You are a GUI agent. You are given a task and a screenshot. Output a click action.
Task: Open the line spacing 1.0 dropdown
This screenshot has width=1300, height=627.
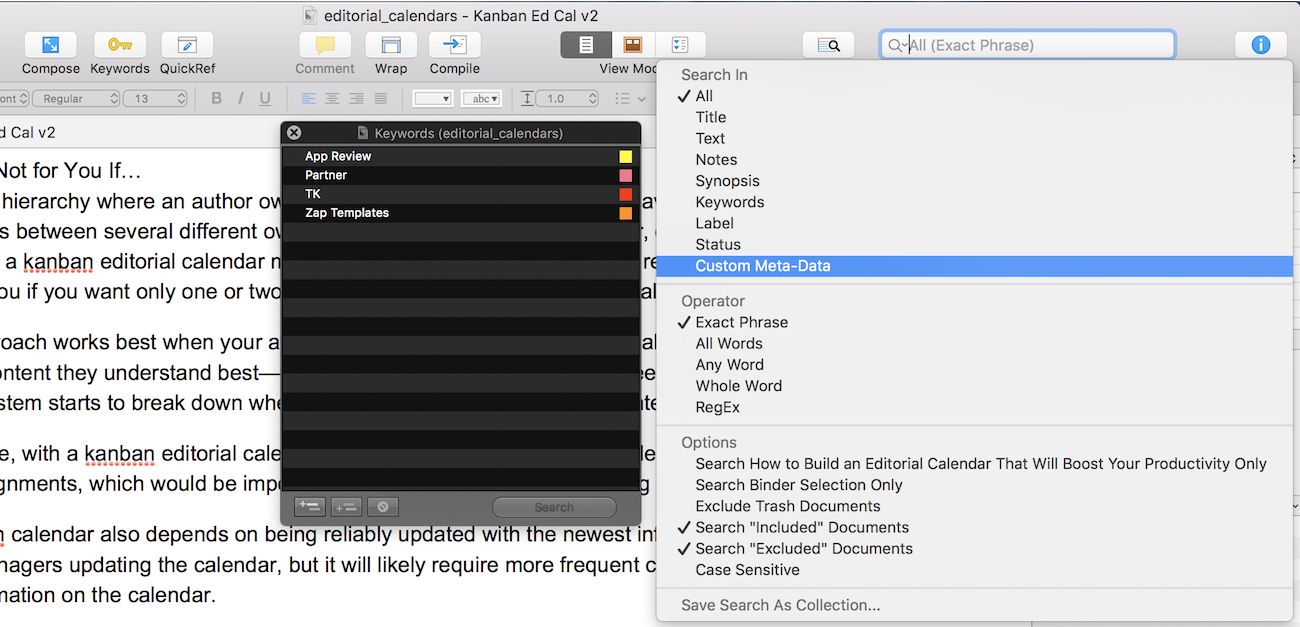(x=568, y=99)
